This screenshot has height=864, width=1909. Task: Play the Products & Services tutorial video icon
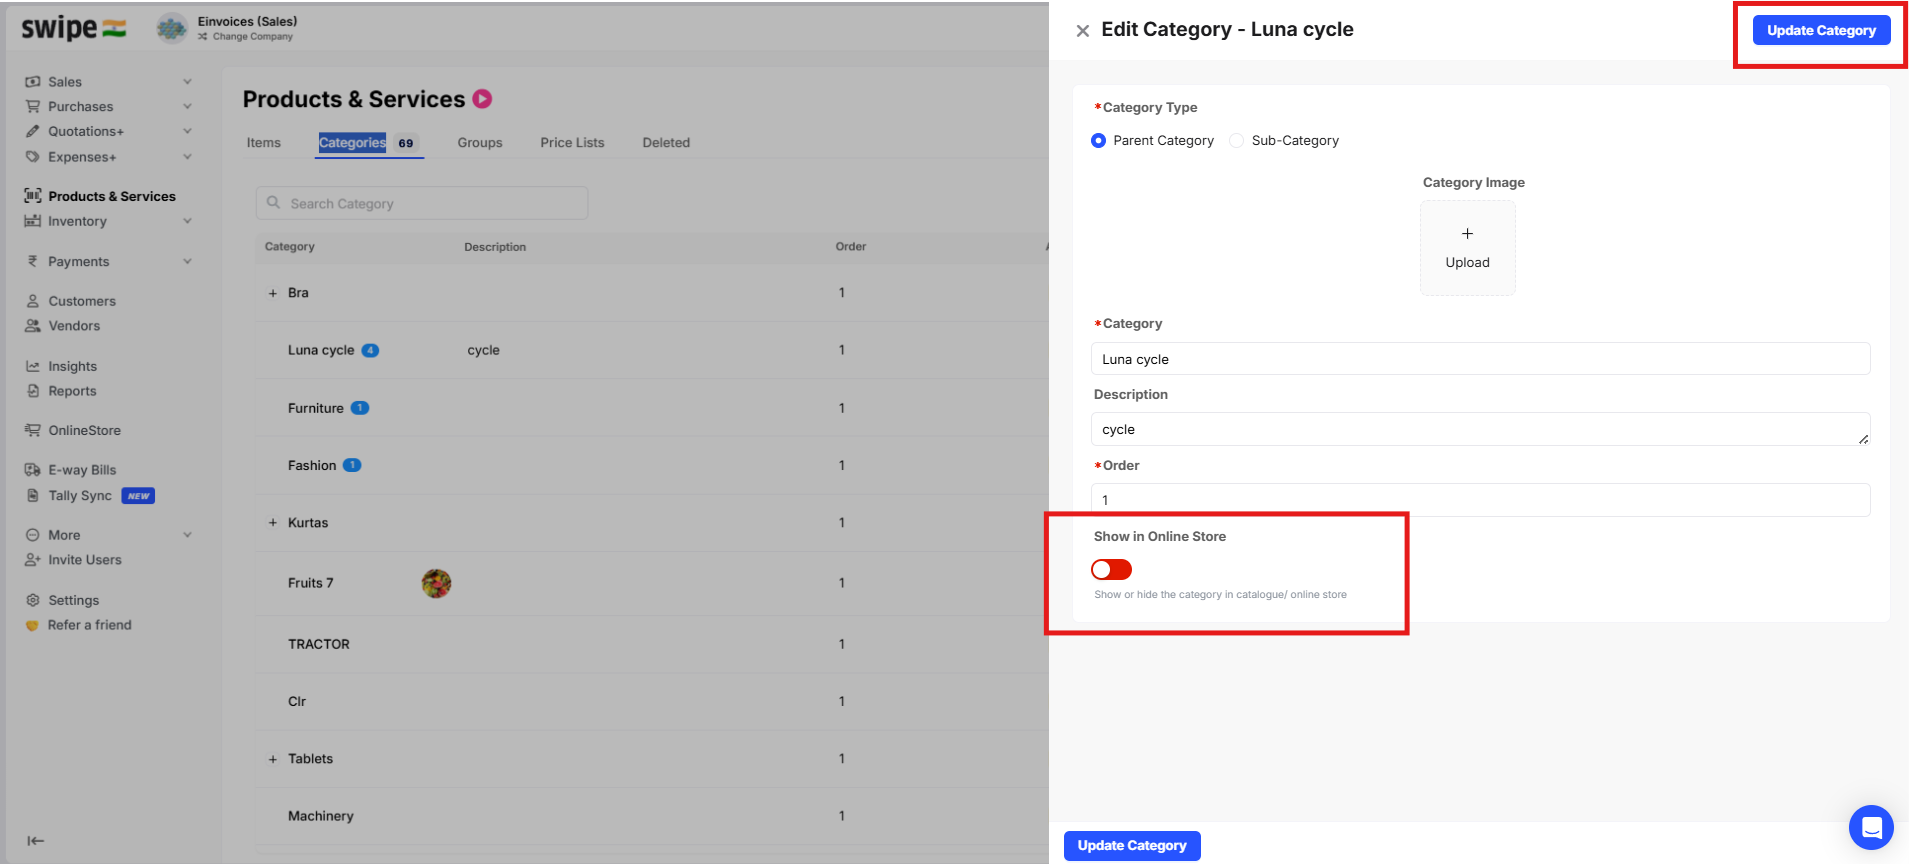(482, 99)
